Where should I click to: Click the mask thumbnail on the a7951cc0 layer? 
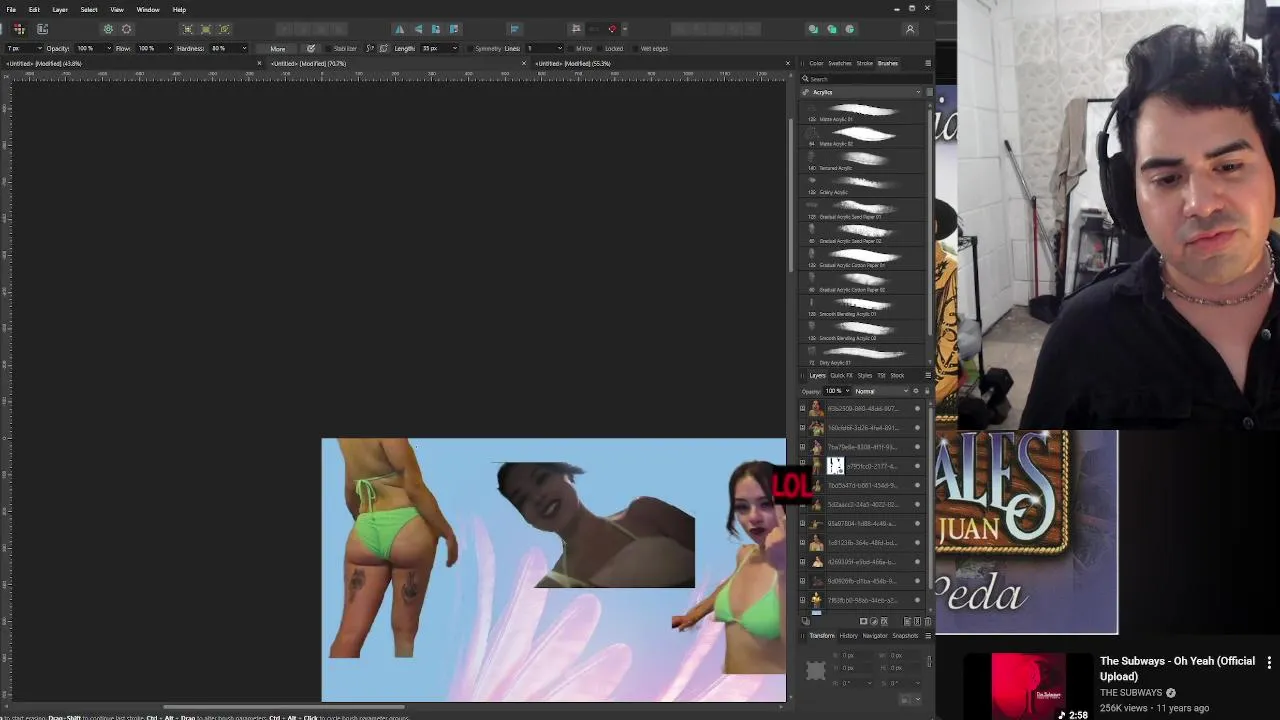[x=835, y=466]
